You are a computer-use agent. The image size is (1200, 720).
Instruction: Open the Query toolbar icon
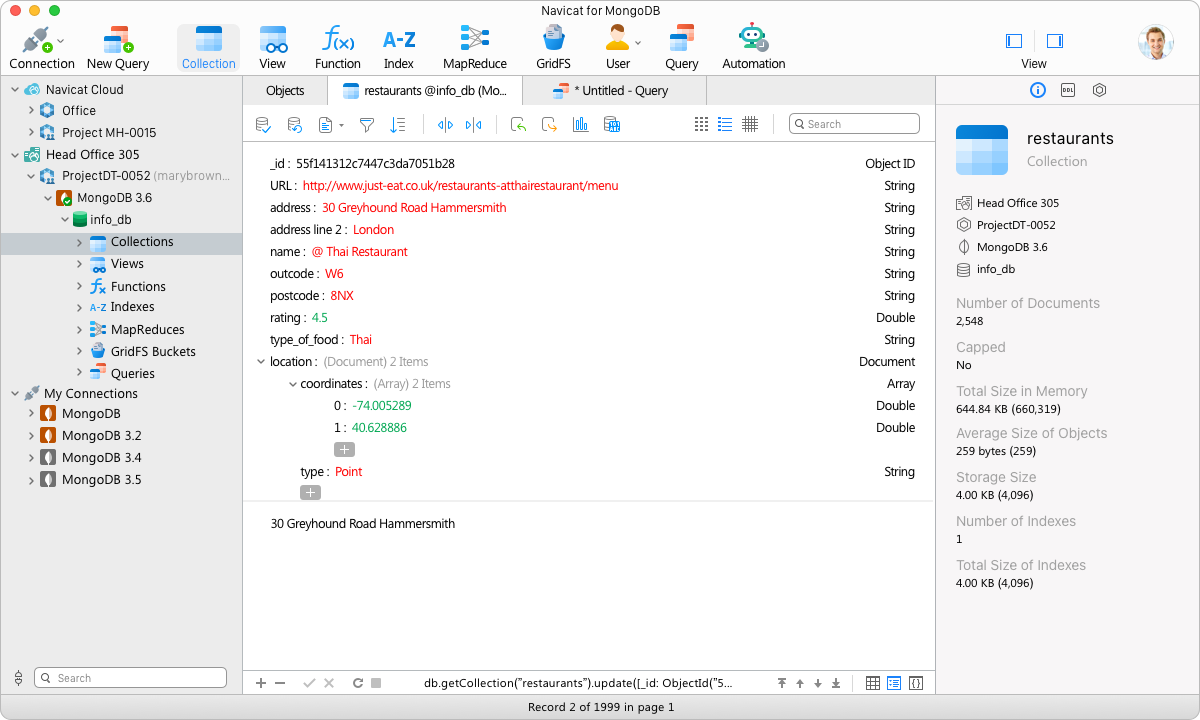click(x=682, y=48)
